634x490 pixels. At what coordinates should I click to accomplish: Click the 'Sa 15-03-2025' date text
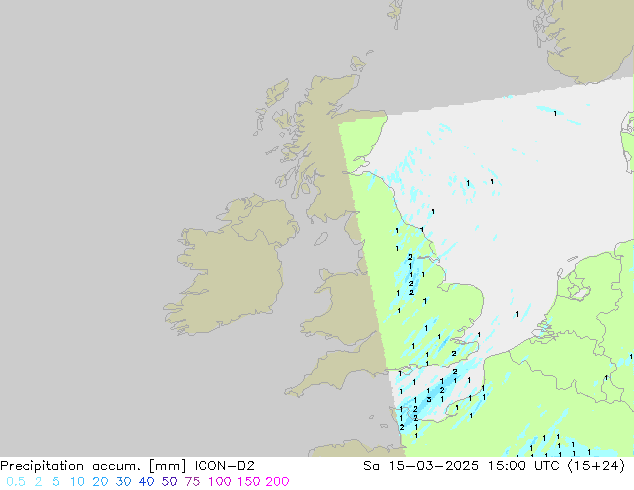pyautogui.click(x=421, y=466)
